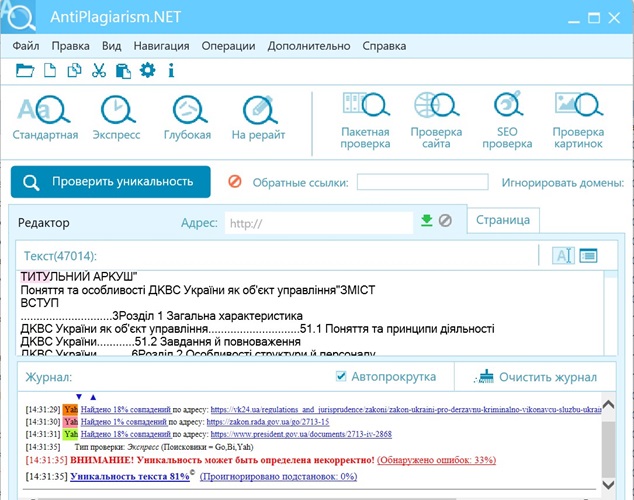Select the На рерайт check mode
The width and height of the screenshot is (634, 500).
point(258,118)
